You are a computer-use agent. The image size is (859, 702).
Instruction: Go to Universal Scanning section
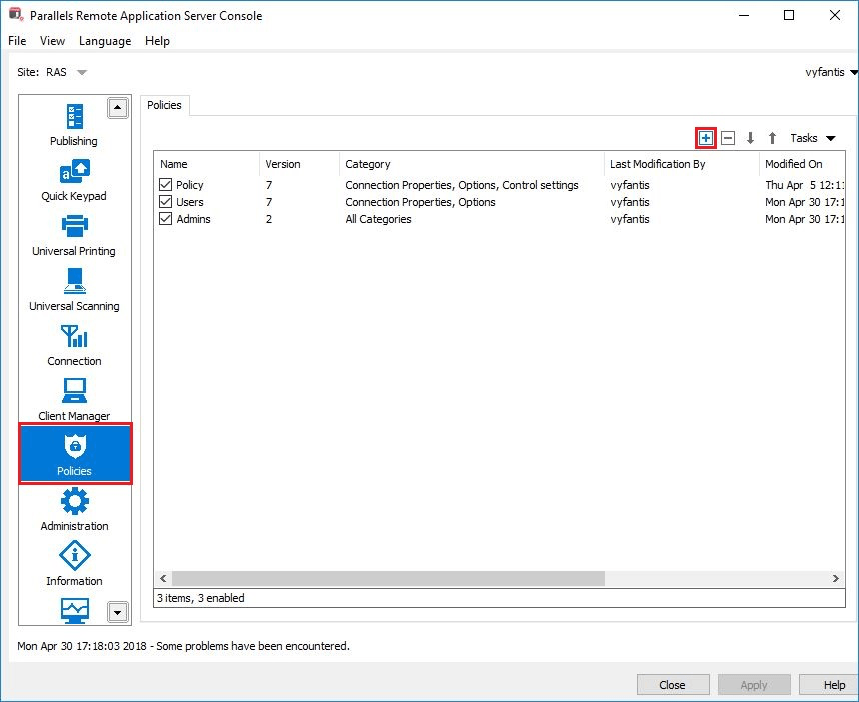point(74,290)
